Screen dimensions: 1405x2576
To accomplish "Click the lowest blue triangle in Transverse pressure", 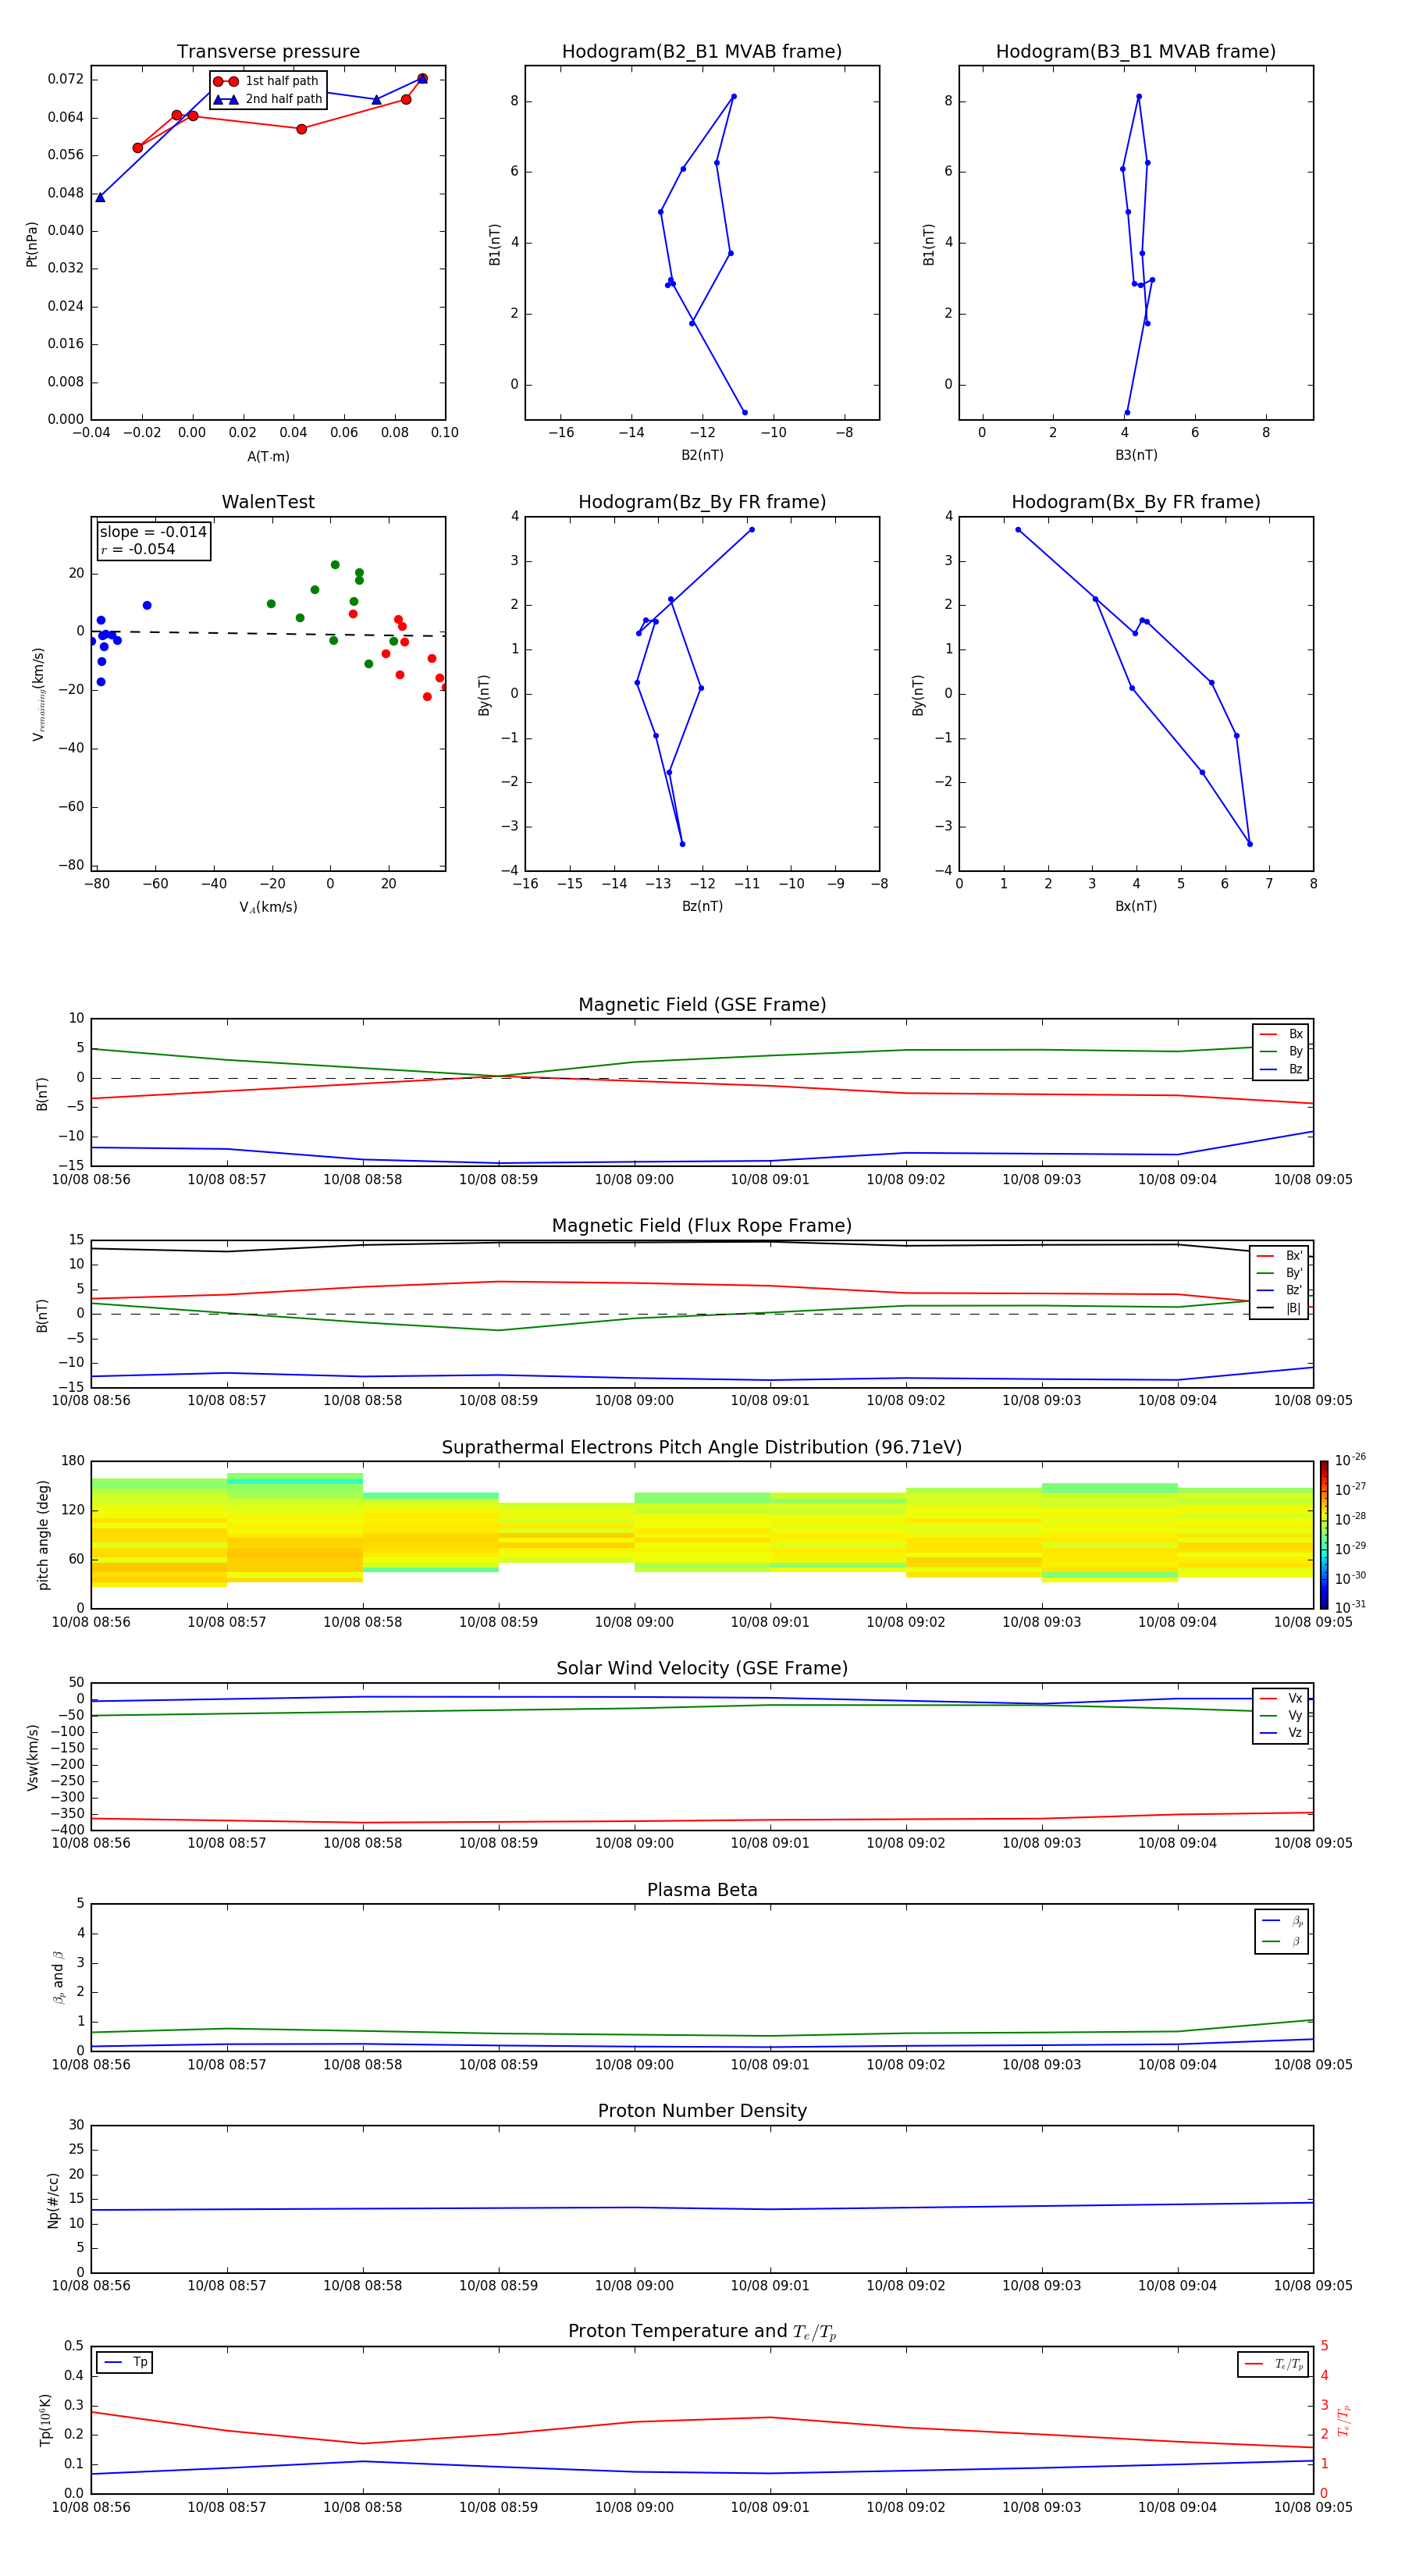I will [x=100, y=197].
